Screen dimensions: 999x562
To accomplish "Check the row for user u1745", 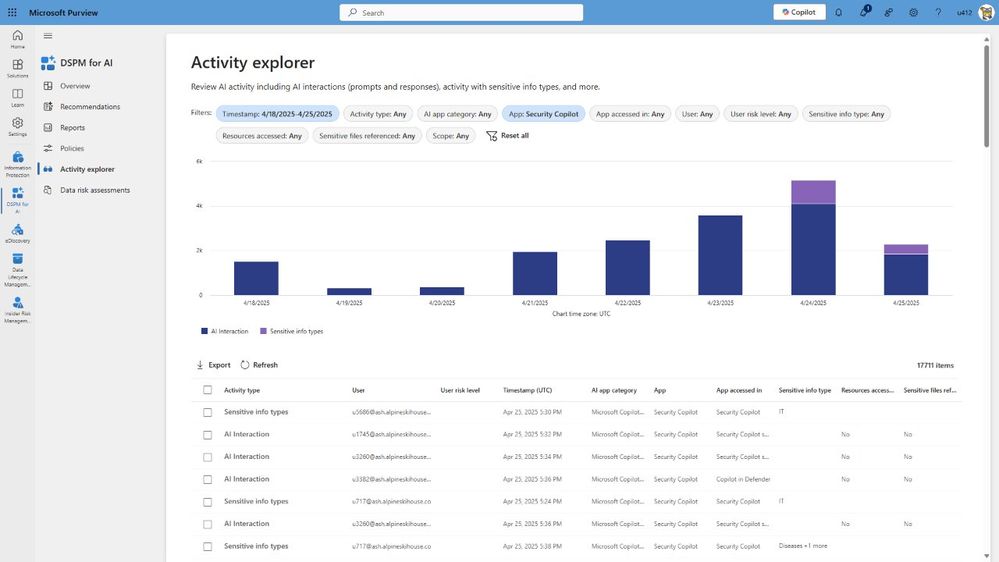I will pos(208,435).
